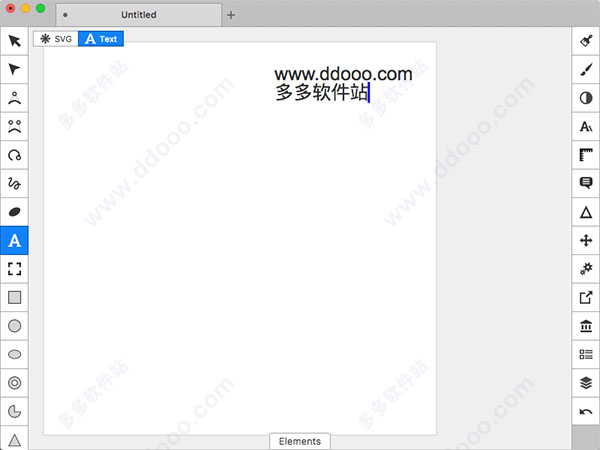Open the half-circle contrast effects panel
This screenshot has width=600, height=450.
[585, 98]
